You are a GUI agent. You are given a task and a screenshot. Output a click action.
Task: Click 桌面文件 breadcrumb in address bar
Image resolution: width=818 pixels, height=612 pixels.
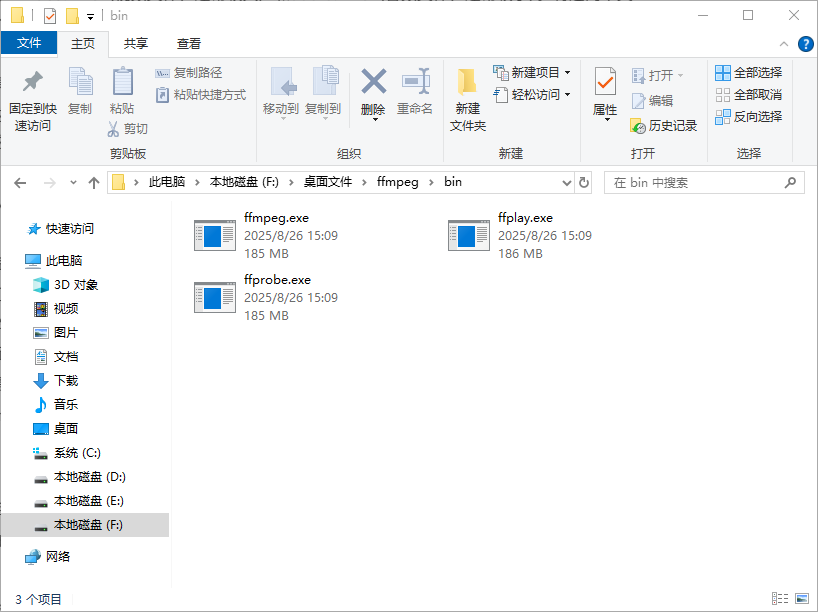[328, 182]
